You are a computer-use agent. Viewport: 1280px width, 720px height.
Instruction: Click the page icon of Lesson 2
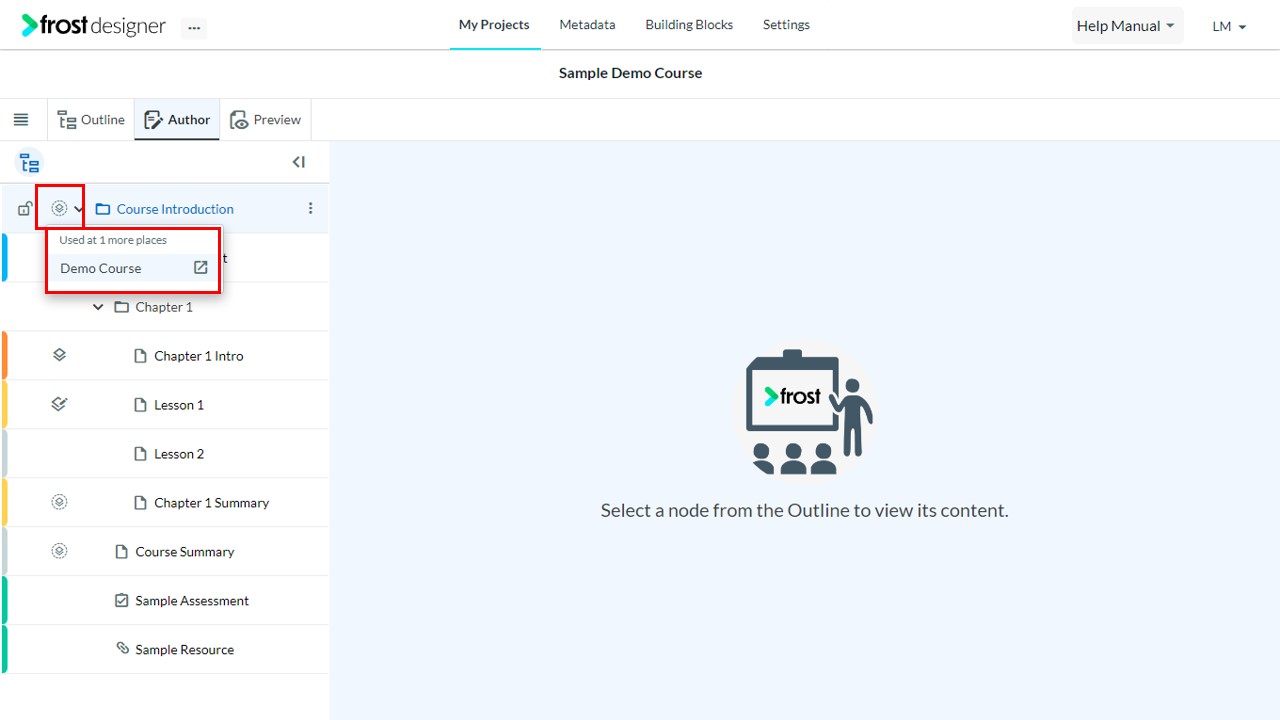[141, 454]
